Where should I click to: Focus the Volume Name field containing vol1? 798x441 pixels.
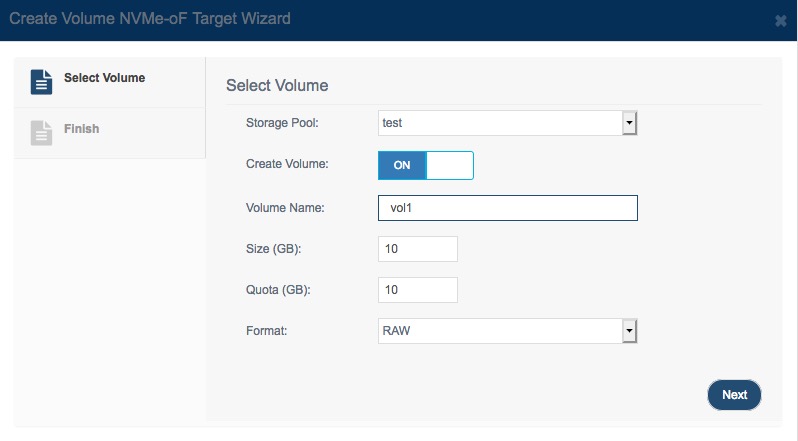click(507, 208)
